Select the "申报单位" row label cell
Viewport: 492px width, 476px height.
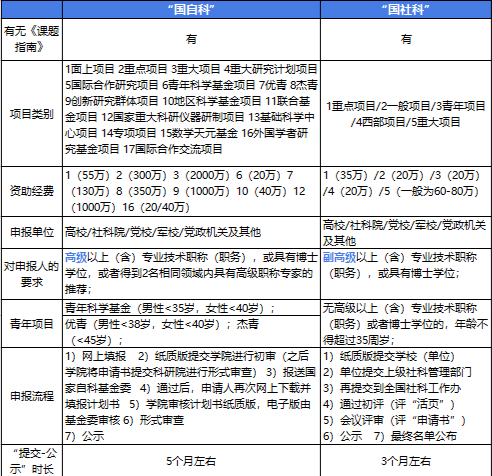pos(32,232)
